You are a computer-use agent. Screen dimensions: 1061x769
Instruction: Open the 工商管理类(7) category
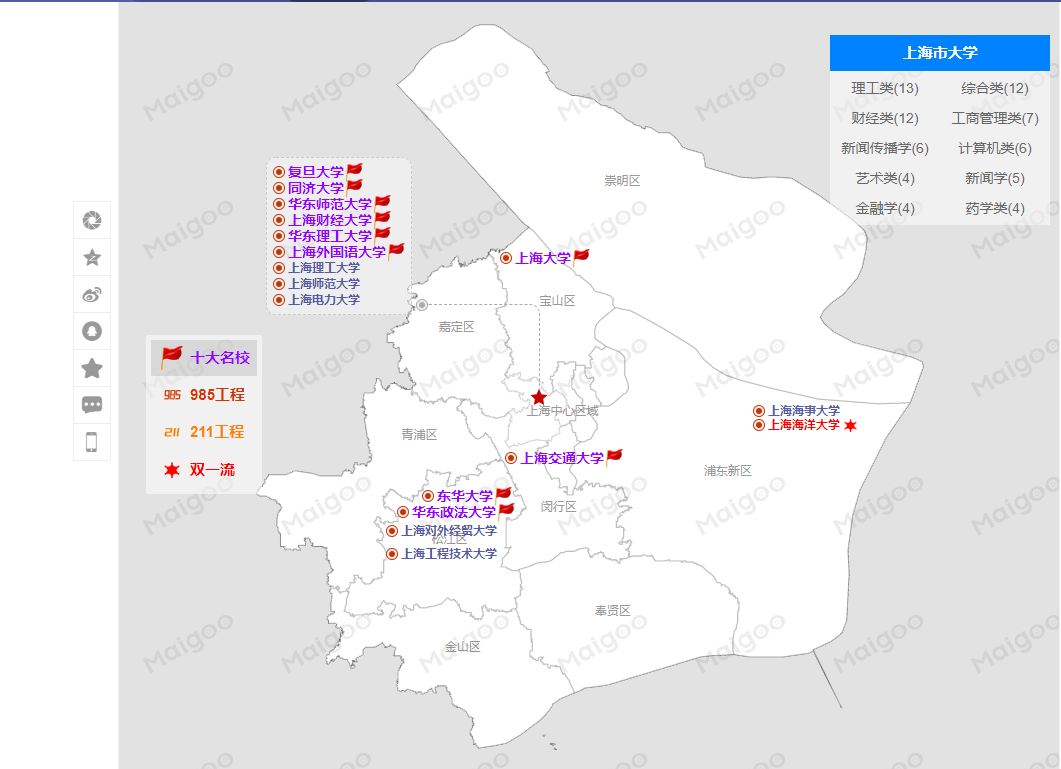pos(995,118)
